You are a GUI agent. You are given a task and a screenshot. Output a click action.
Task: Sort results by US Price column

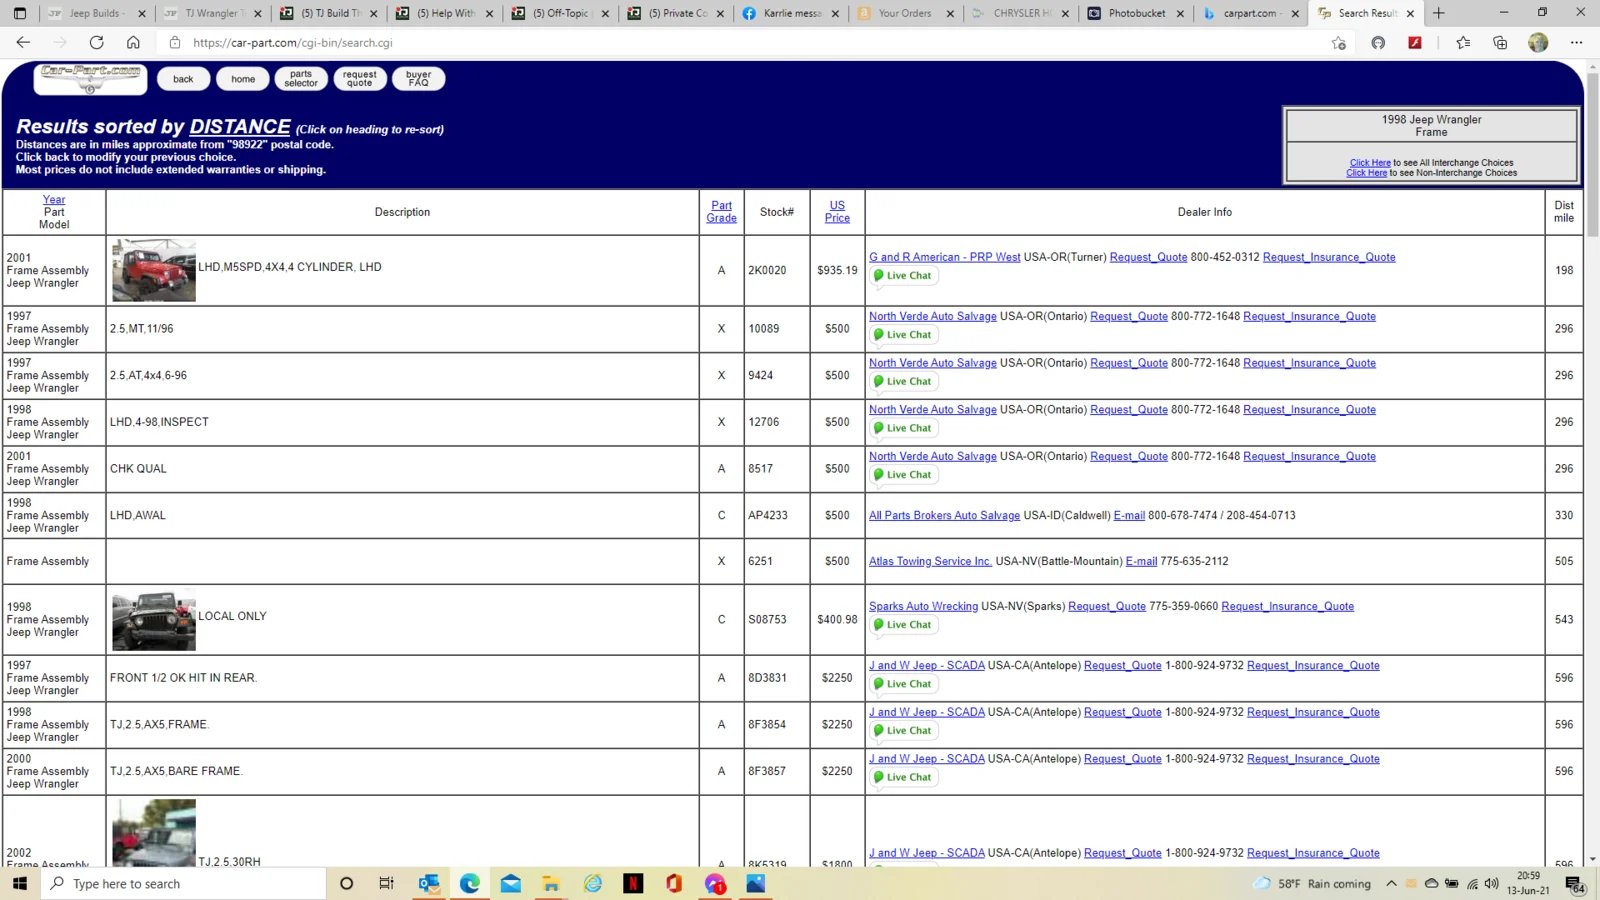pos(837,212)
